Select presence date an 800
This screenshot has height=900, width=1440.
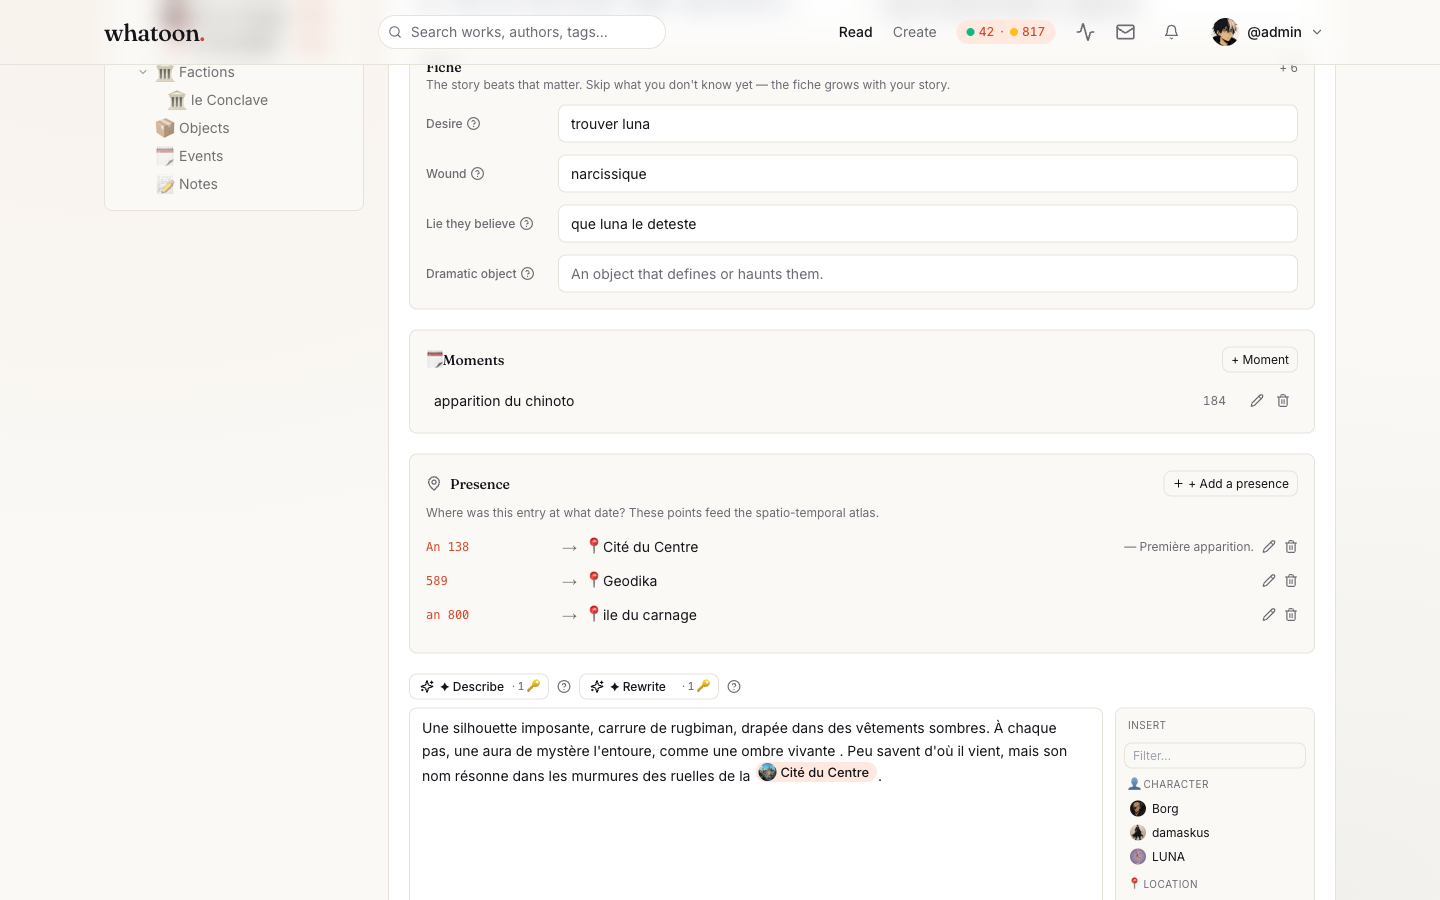(x=447, y=615)
